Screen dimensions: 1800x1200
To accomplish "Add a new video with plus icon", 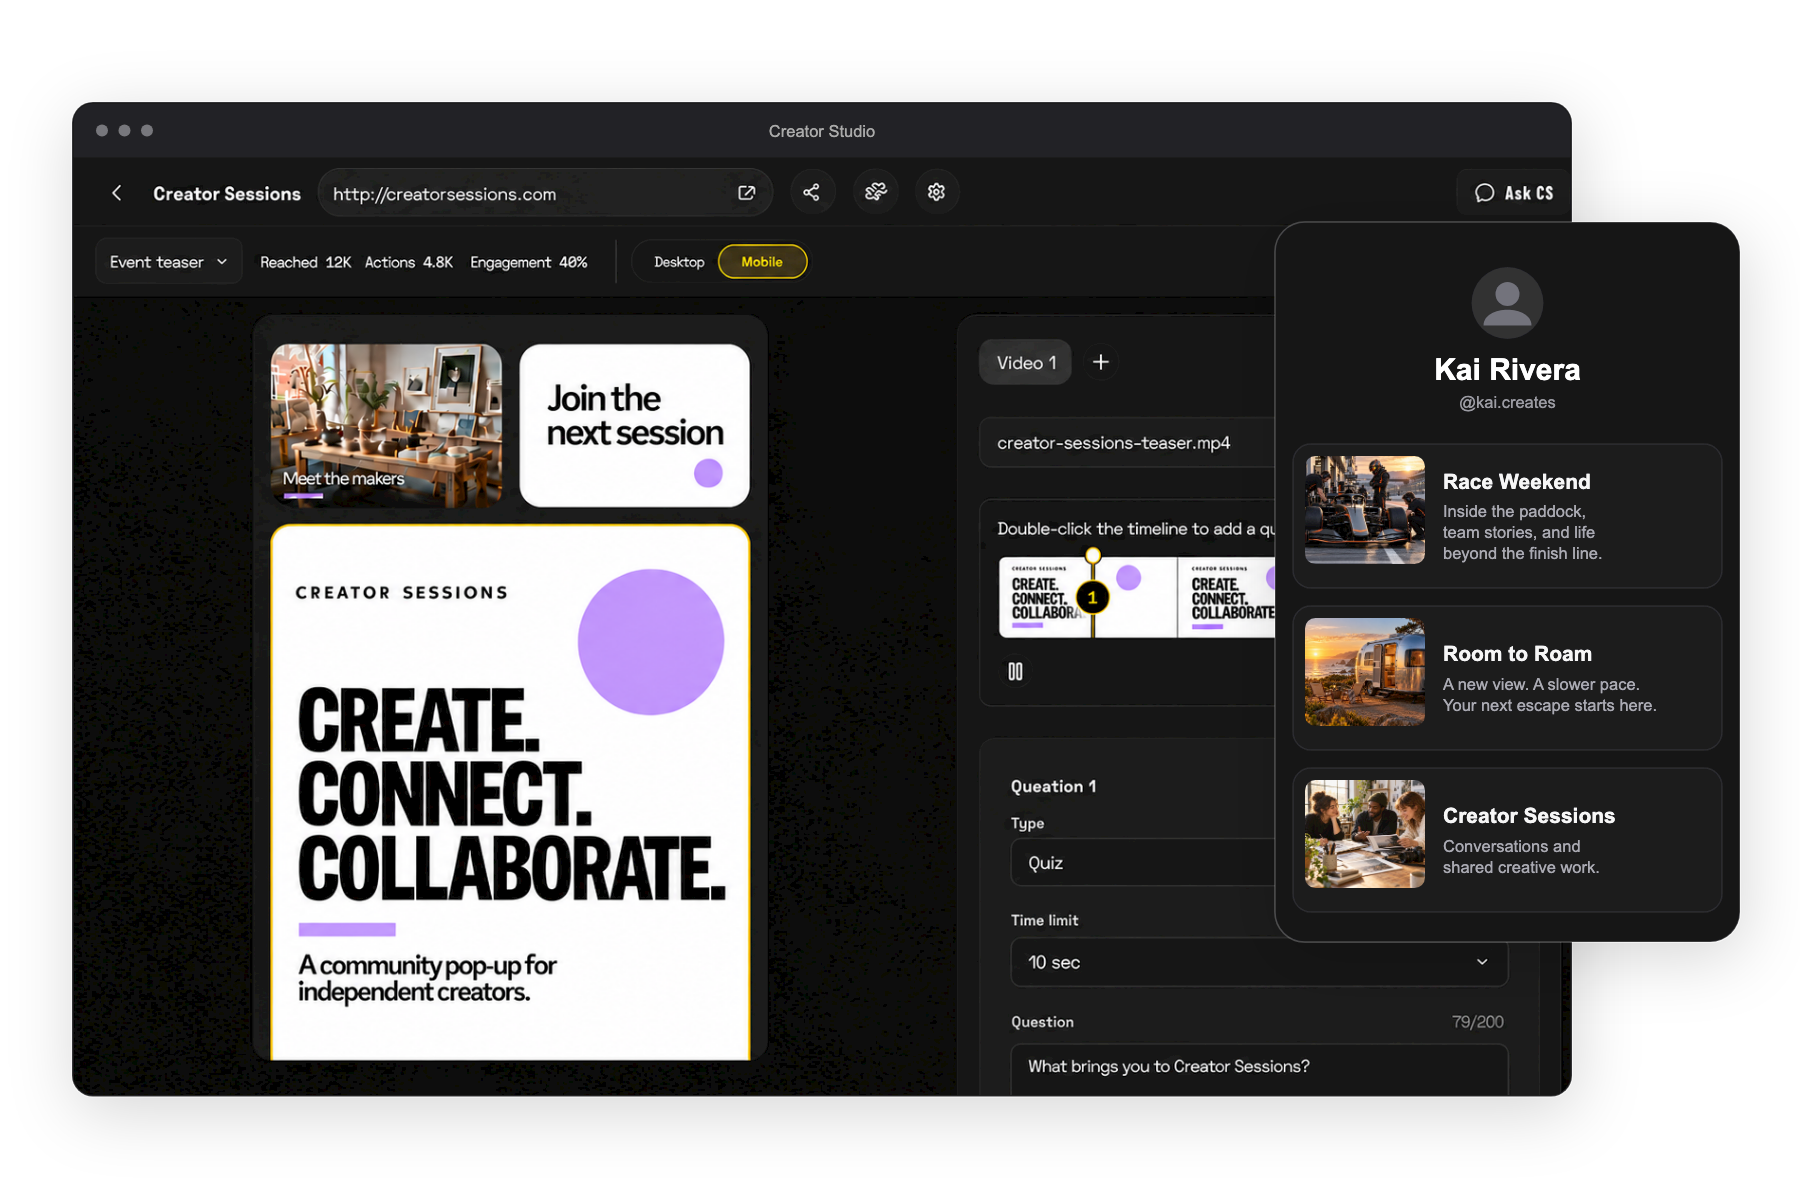I will point(1101,363).
